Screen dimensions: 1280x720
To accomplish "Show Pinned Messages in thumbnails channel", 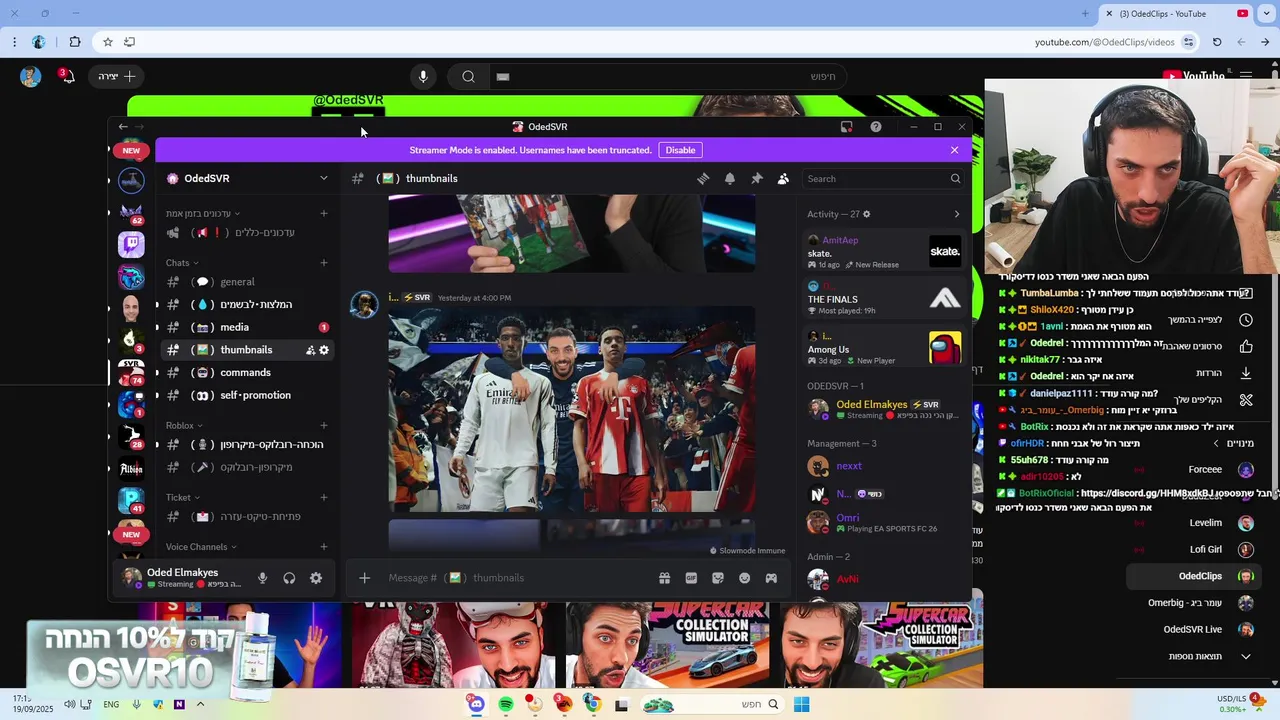I will 757,178.
